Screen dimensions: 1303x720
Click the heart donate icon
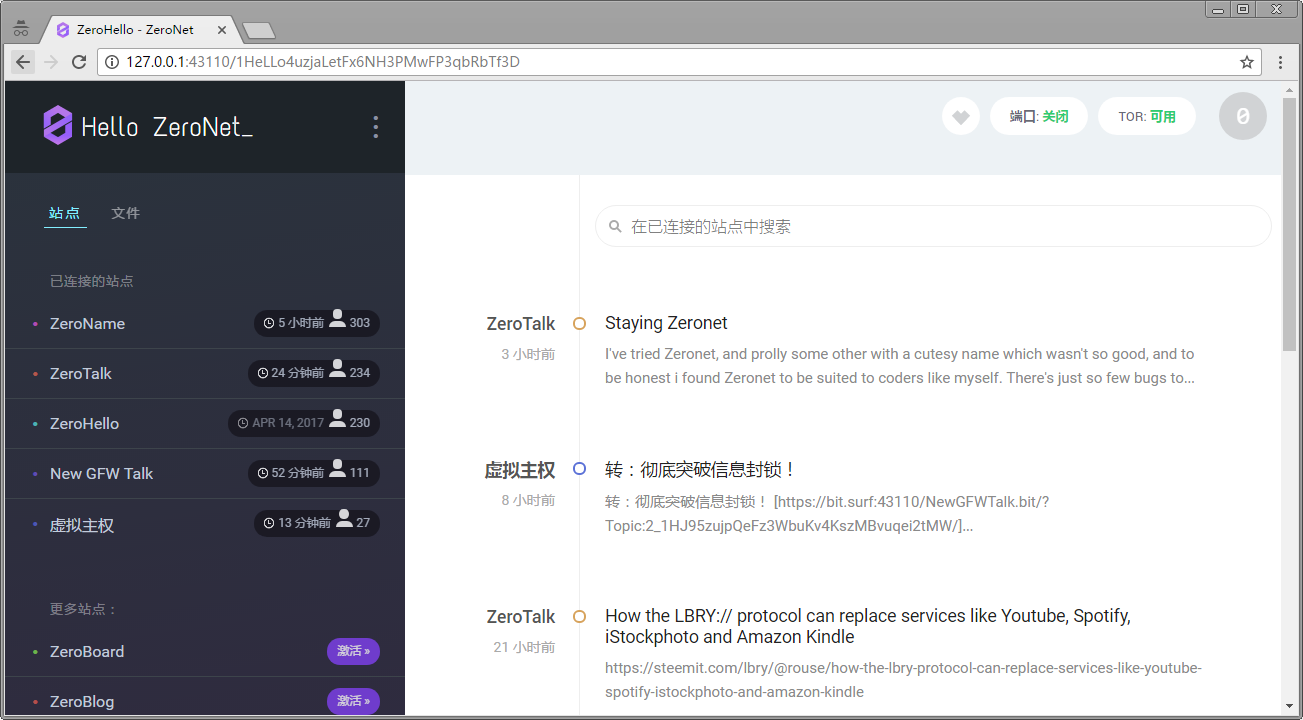click(960, 117)
